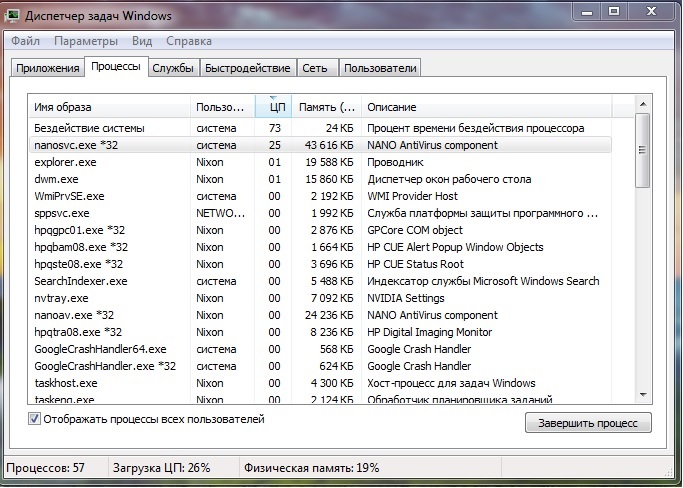Switch to the Службы tab
This screenshot has height=488, width=683.
[172, 68]
